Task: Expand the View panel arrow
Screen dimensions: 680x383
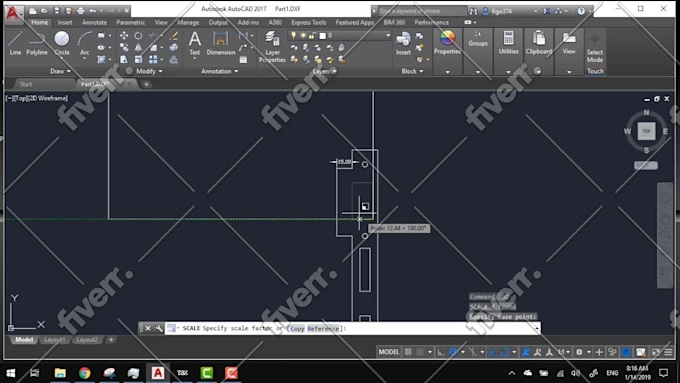Action: (x=569, y=72)
